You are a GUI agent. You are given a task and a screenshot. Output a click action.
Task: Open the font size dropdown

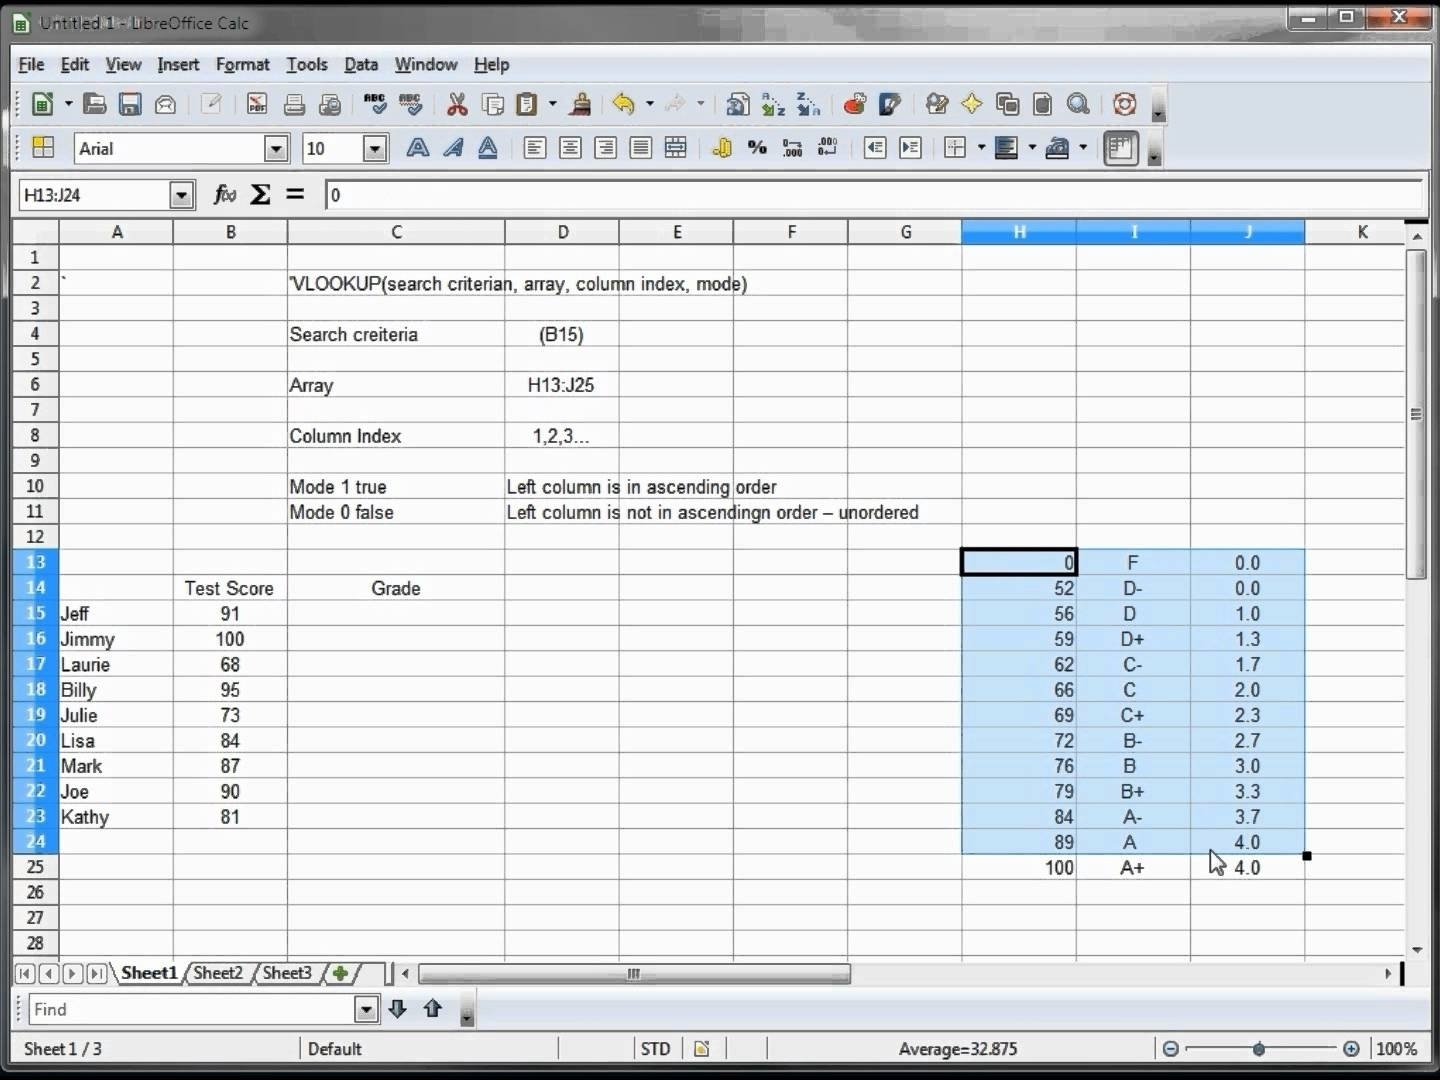tap(375, 149)
